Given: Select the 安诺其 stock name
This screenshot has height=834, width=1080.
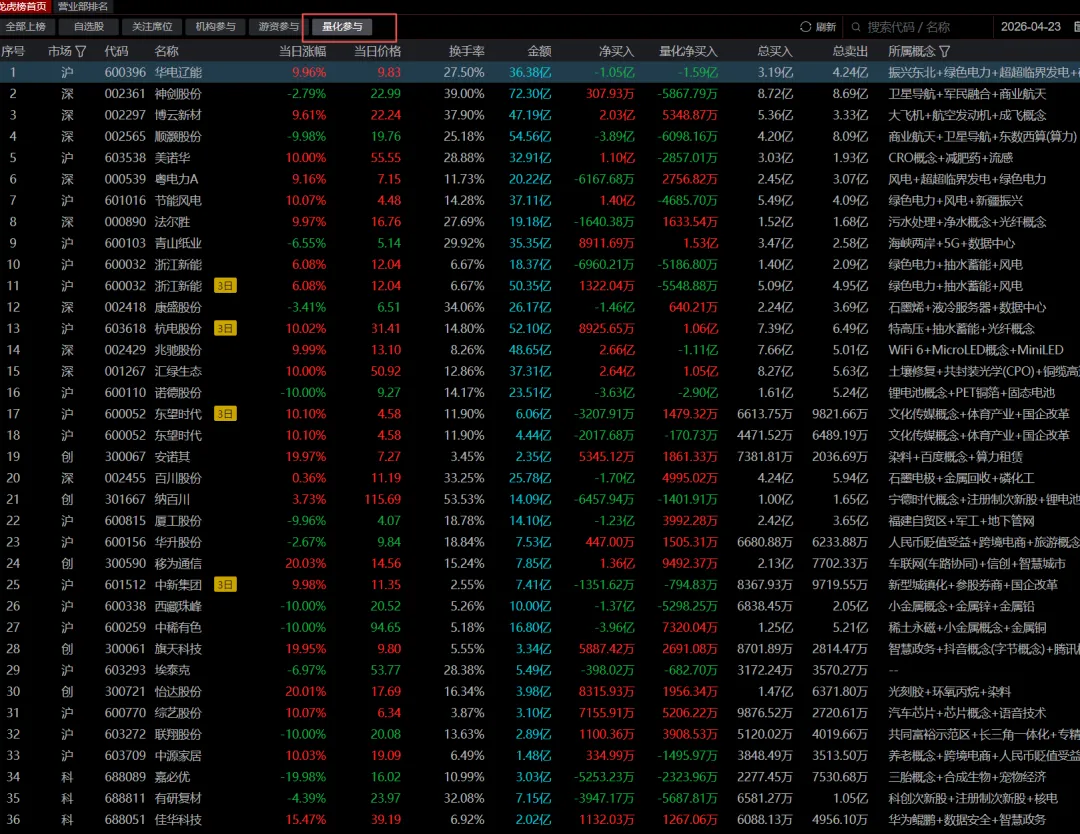Looking at the screenshot, I should tap(172, 457).
